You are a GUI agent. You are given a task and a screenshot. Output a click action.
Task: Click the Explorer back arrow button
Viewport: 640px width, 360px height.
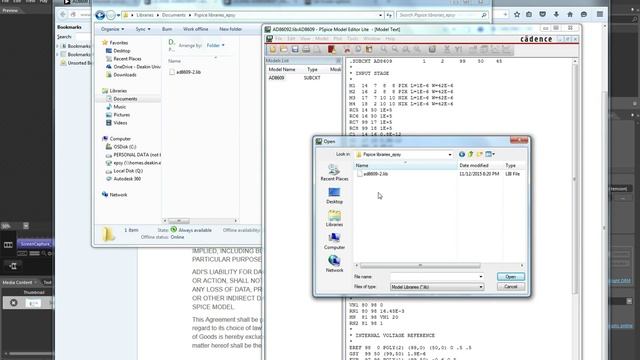pyautogui.click(x=100, y=15)
